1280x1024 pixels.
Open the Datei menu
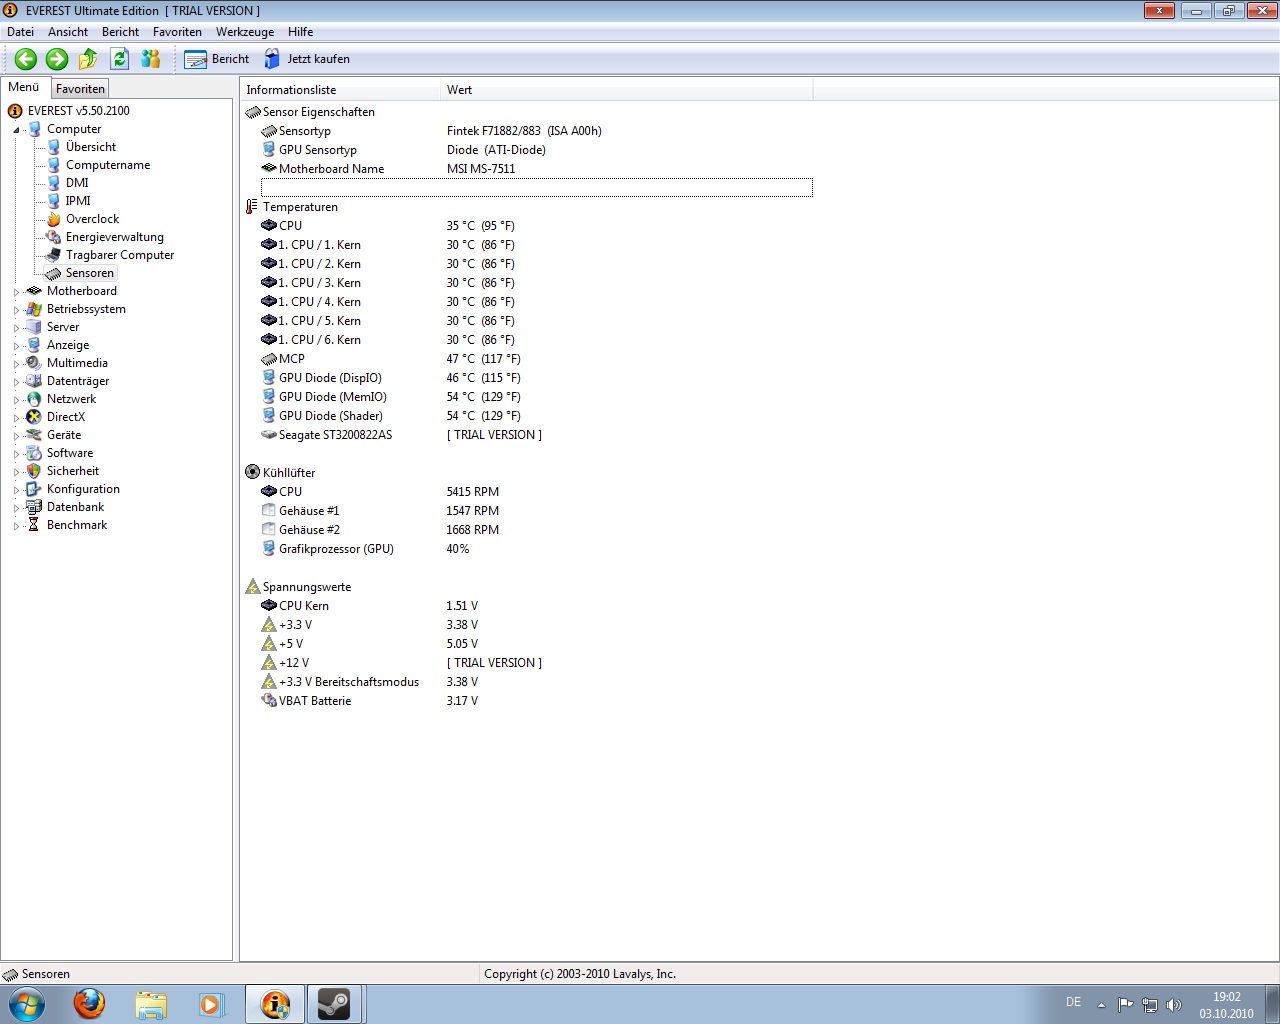pos(20,32)
